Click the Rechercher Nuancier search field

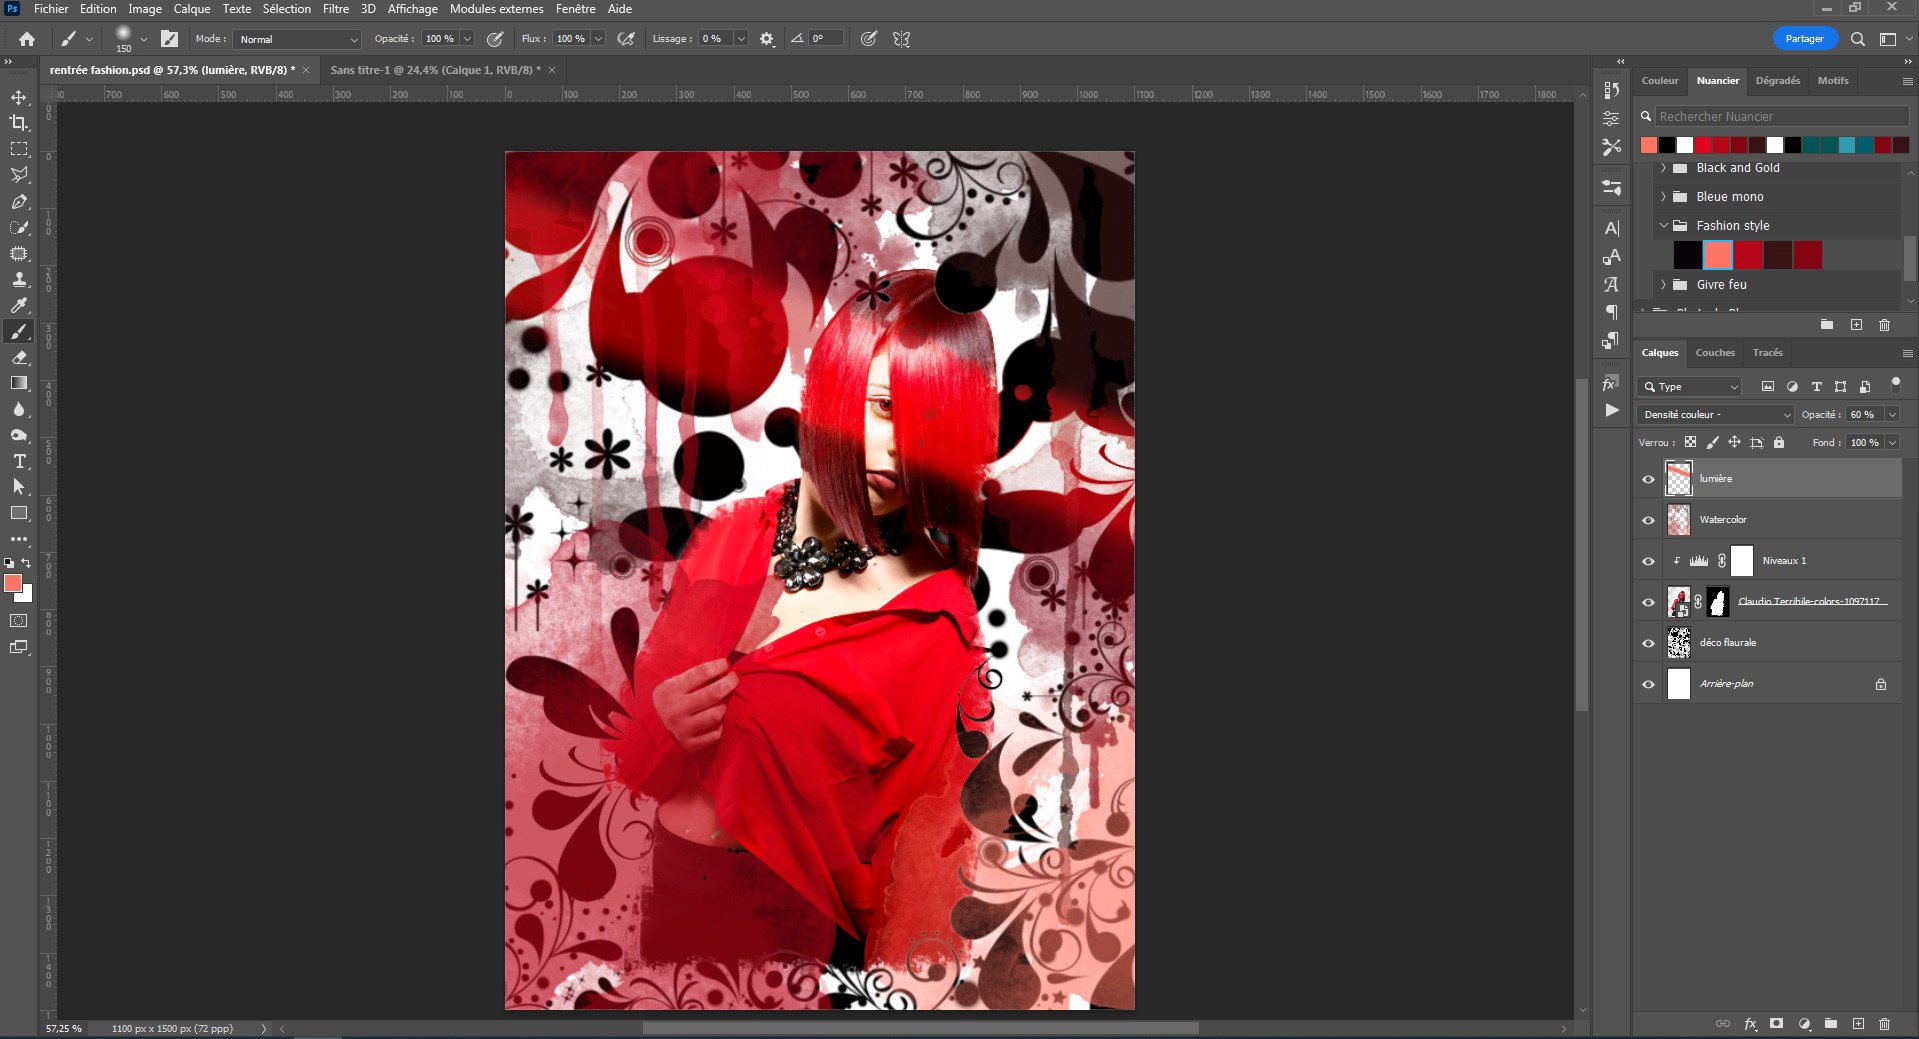point(1781,117)
